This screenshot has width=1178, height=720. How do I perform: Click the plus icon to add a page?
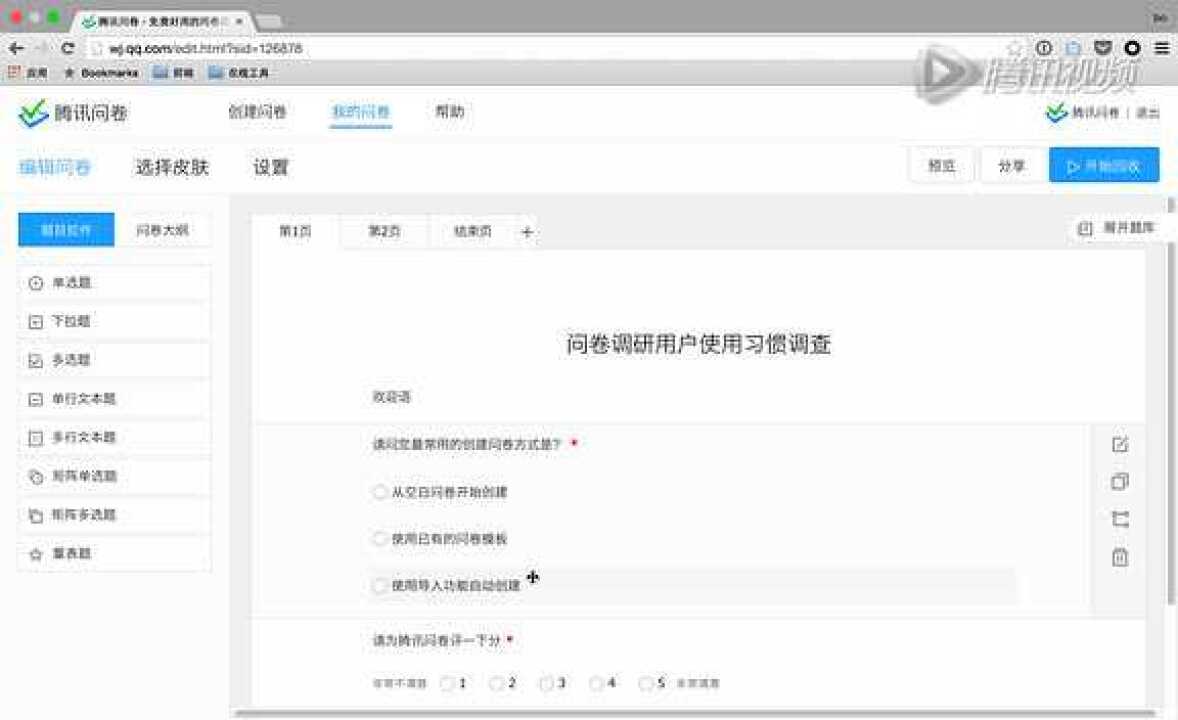527,232
